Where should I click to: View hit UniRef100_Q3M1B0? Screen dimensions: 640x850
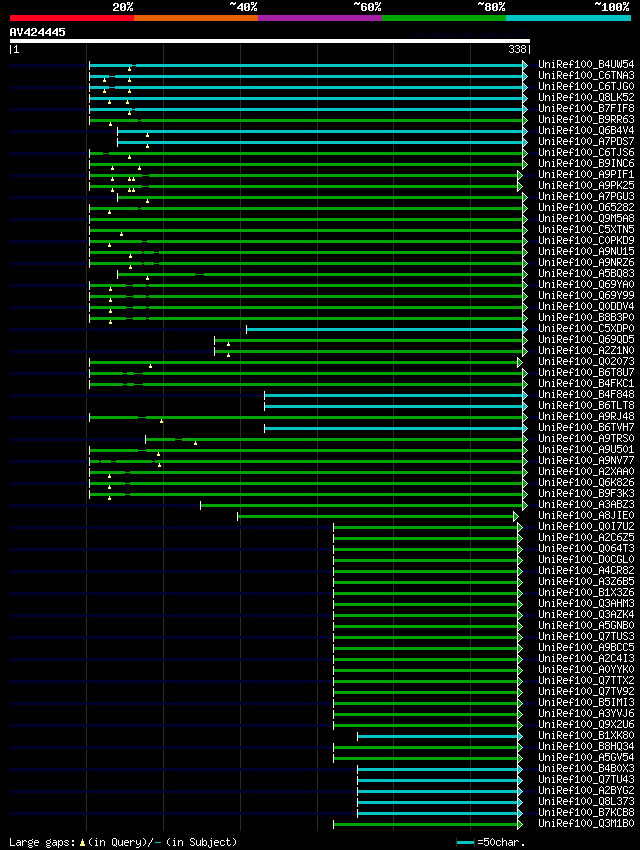point(586,823)
